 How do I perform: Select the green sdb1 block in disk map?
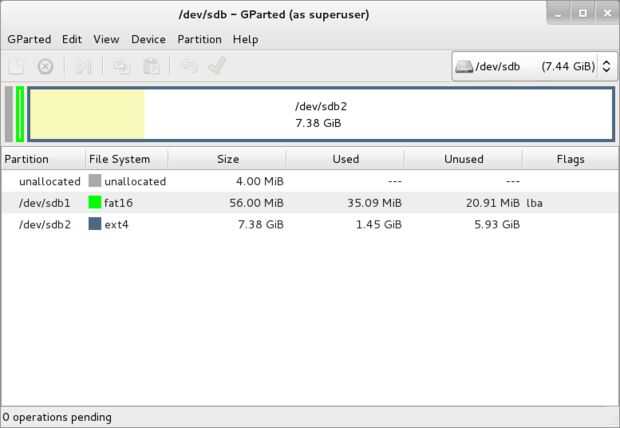click(20, 114)
